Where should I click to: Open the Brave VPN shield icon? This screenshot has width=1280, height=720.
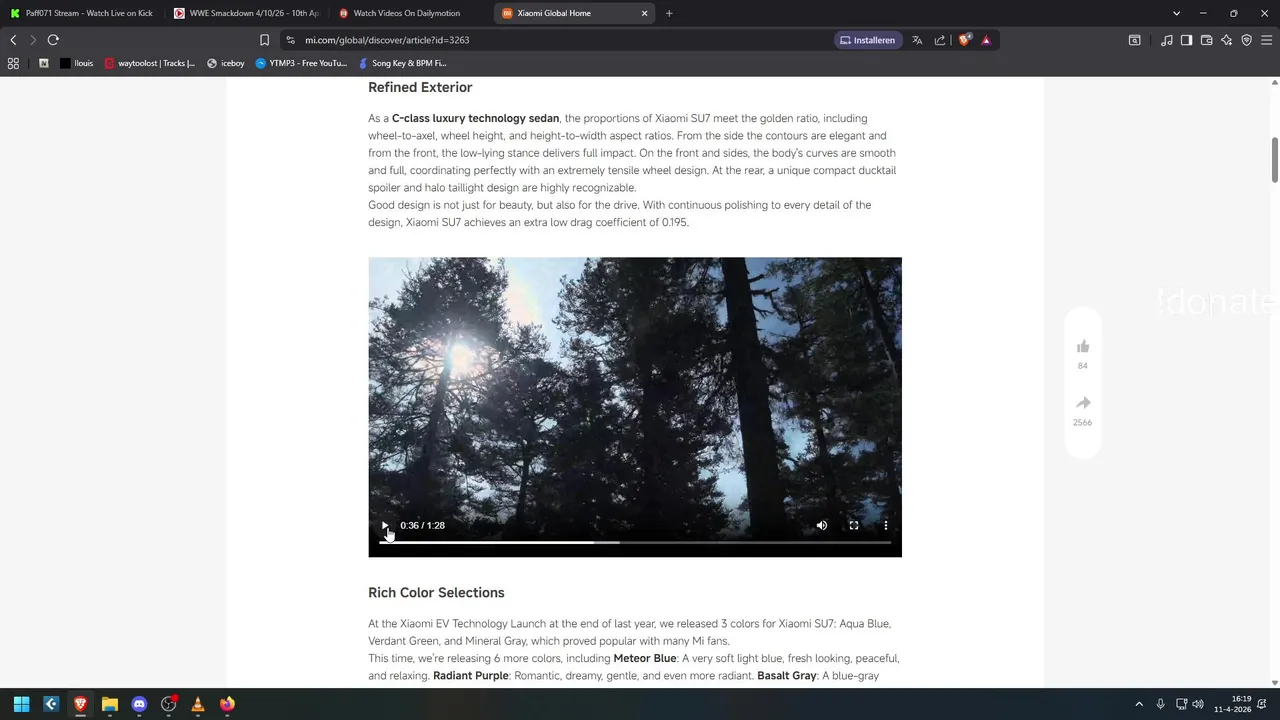(x=1247, y=40)
